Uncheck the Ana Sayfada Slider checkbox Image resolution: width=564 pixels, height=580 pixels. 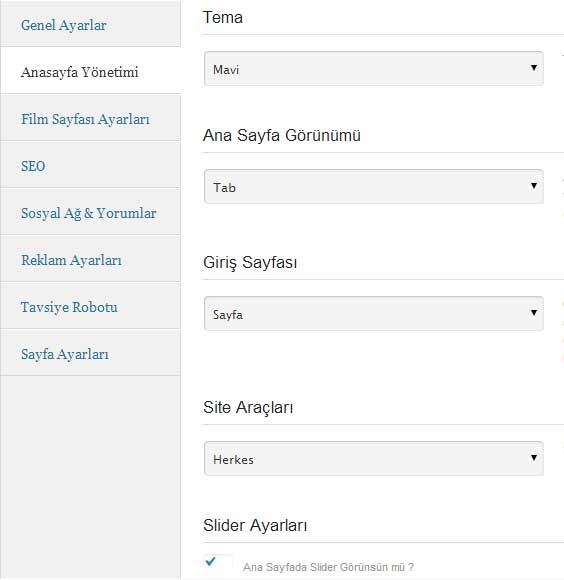click(x=218, y=563)
